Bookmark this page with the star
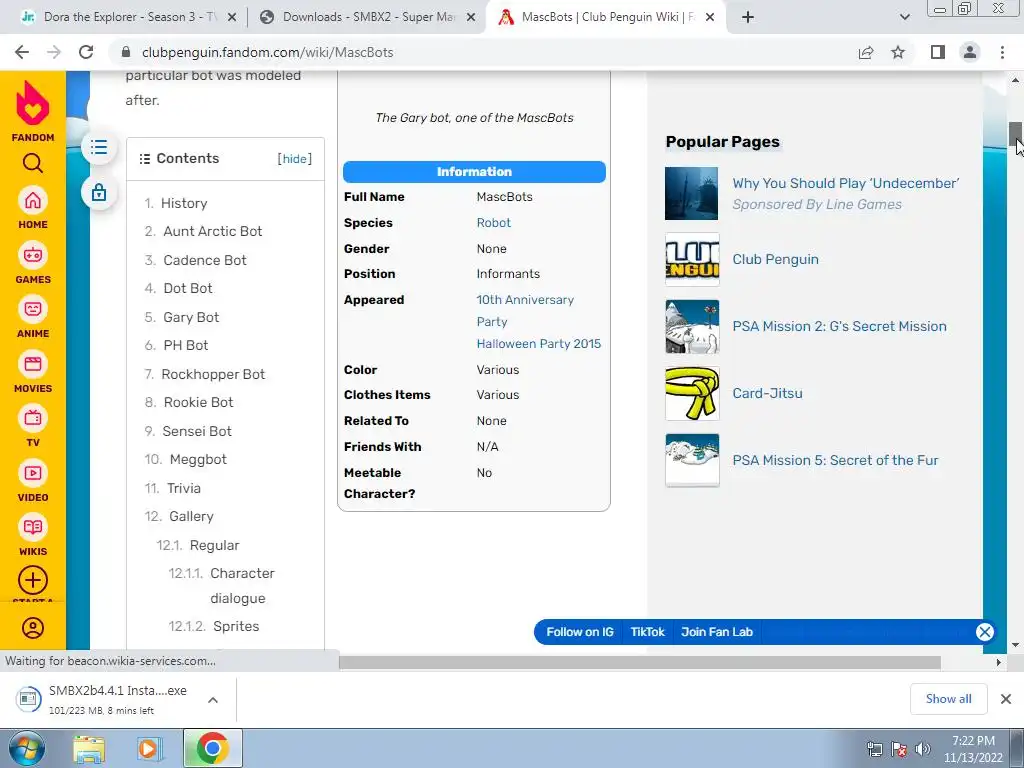The width and height of the screenshot is (1024, 768). tap(898, 52)
